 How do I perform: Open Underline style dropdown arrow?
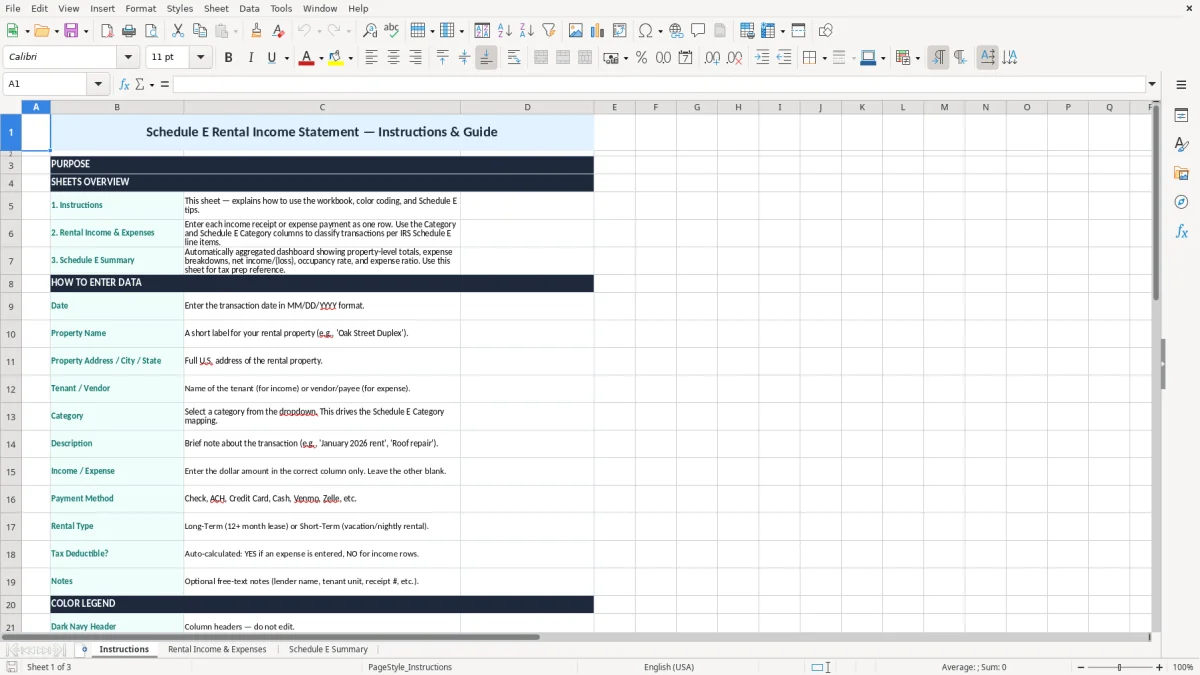pos(286,58)
